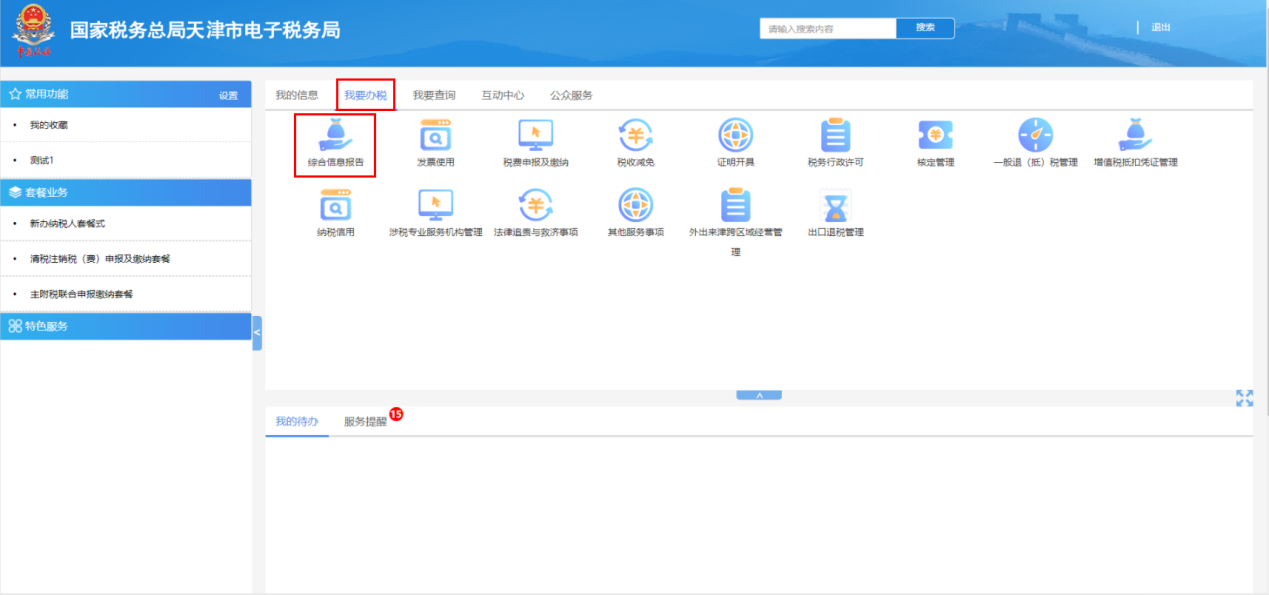This screenshot has width=1269, height=595.
Task: Collapse the upper panel with the up chevron
Action: (x=759, y=395)
